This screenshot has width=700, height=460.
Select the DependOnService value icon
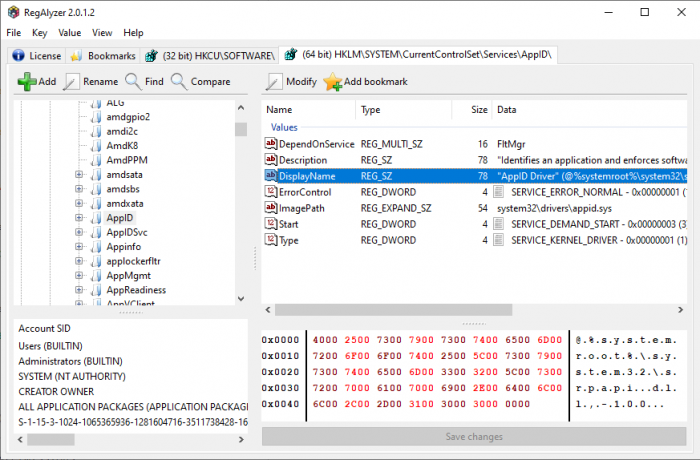pyautogui.click(x=271, y=144)
